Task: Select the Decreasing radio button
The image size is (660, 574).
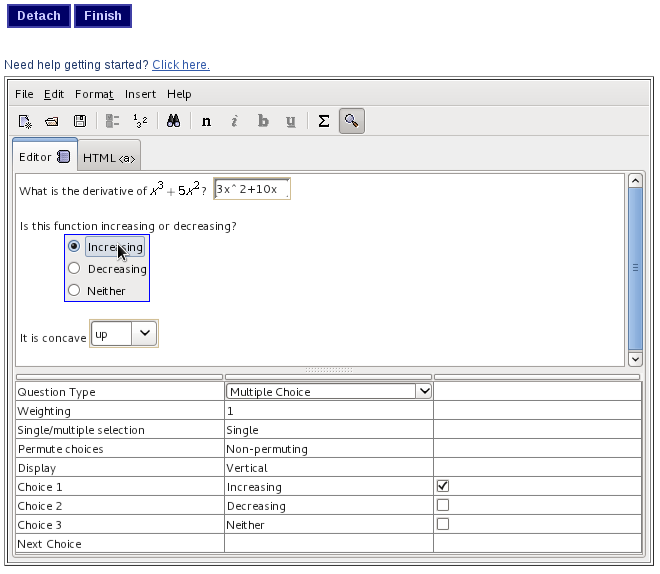Action: pyautogui.click(x=74, y=268)
